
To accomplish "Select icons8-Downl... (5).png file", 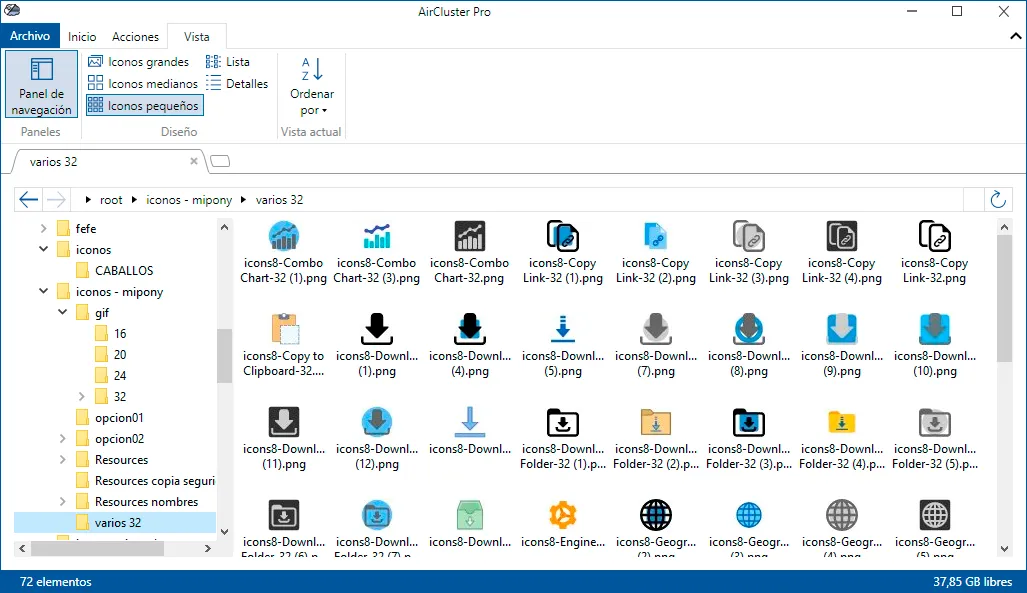I will (x=563, y=346).
